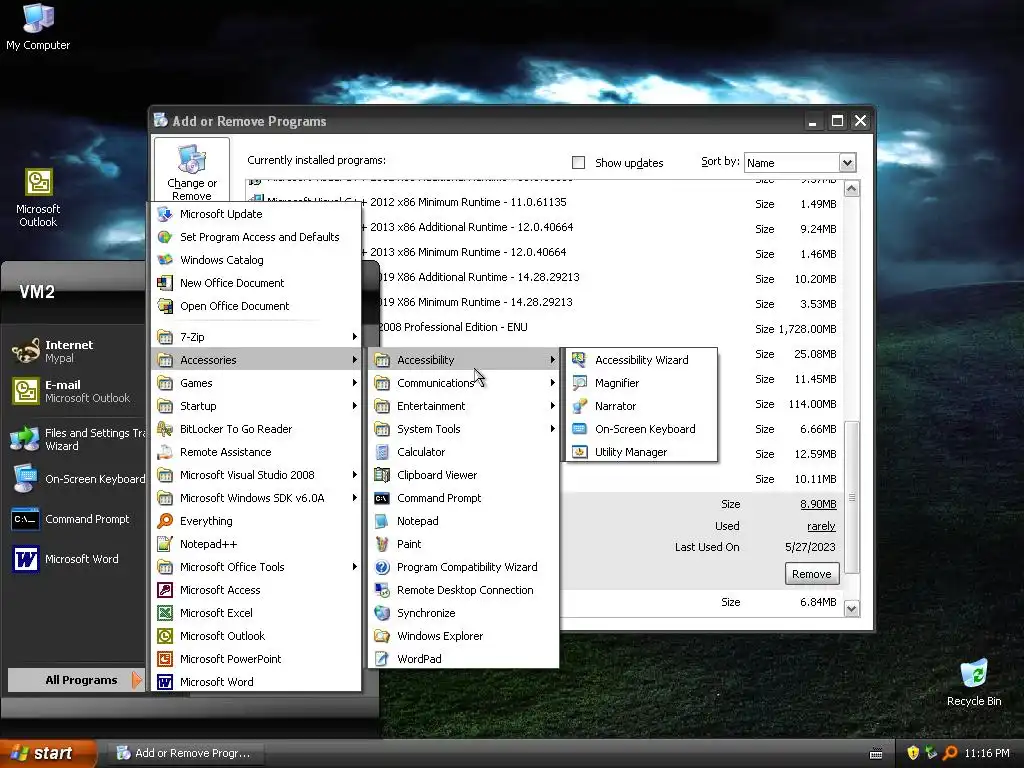Open Windows Catalog
The width and height of the screenshot is (1024, 768).
[256, 260]
